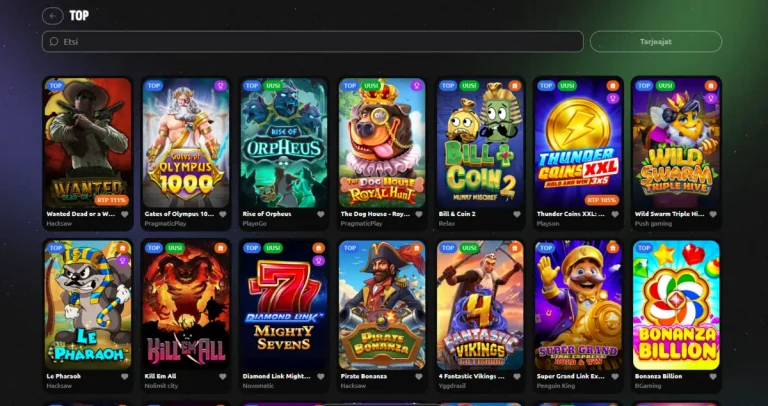Screen dimensions: 768x406
Task: Open The Dog House Royal Hunt game
Action: [x=382, y=143]
